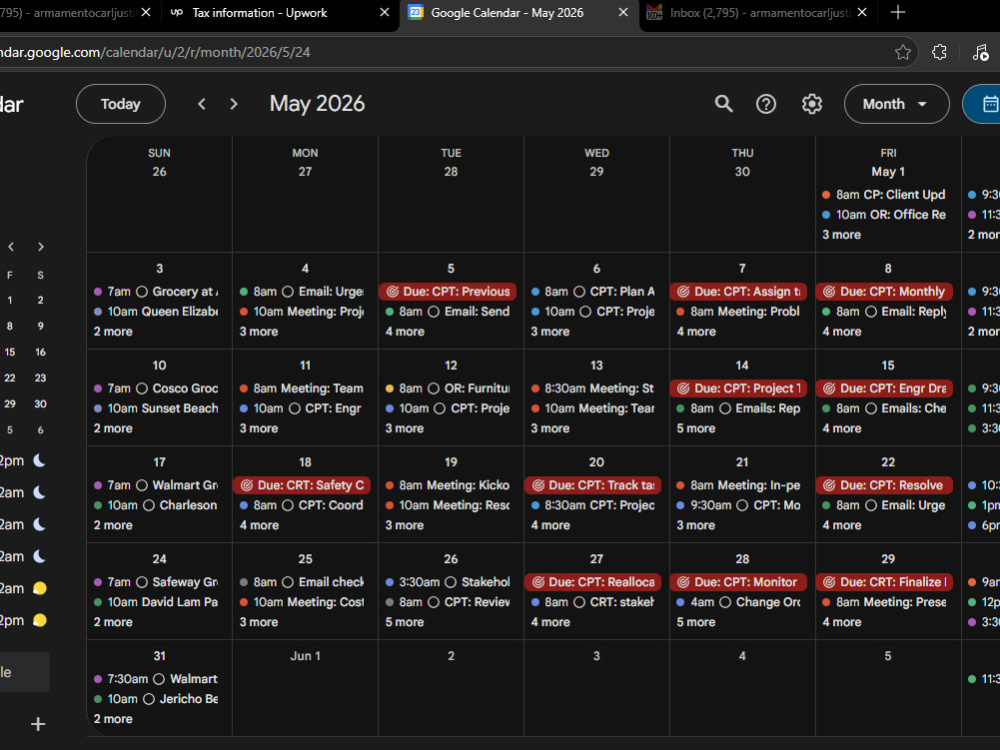Expand 2 more events on May 31
This screenshot has height=750, width=1000.
point(113,719)
